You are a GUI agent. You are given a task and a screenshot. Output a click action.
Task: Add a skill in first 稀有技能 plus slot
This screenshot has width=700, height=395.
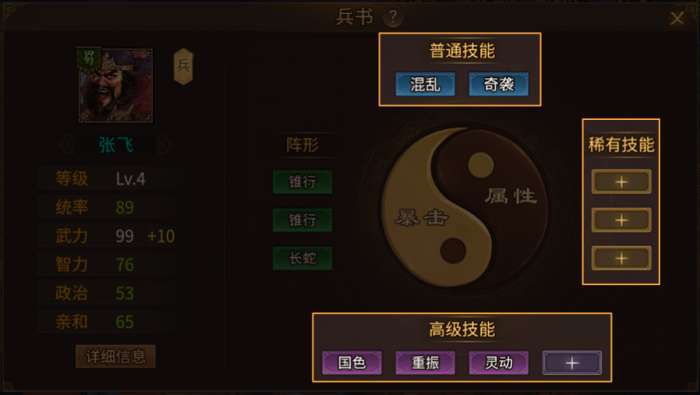(621, 182)
